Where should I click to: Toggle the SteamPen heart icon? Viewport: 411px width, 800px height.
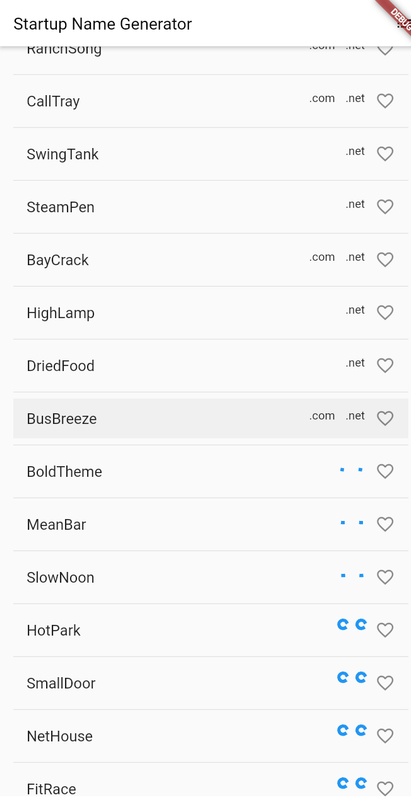pyautogui.click(x=385, y=207)
